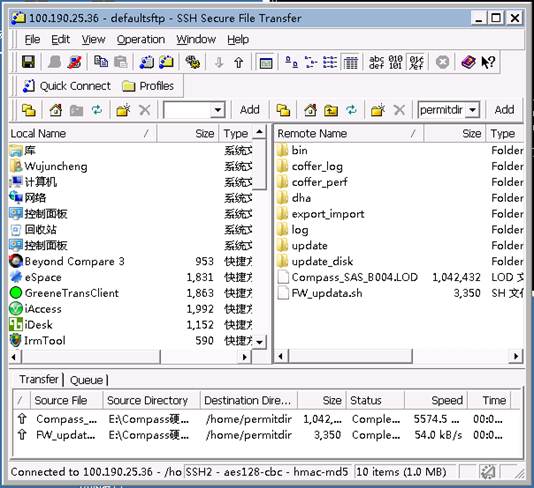Image resolution: width=534 pixels, height=488 pixels.
Task: Refresh the local pane
Action: point(97,110)
